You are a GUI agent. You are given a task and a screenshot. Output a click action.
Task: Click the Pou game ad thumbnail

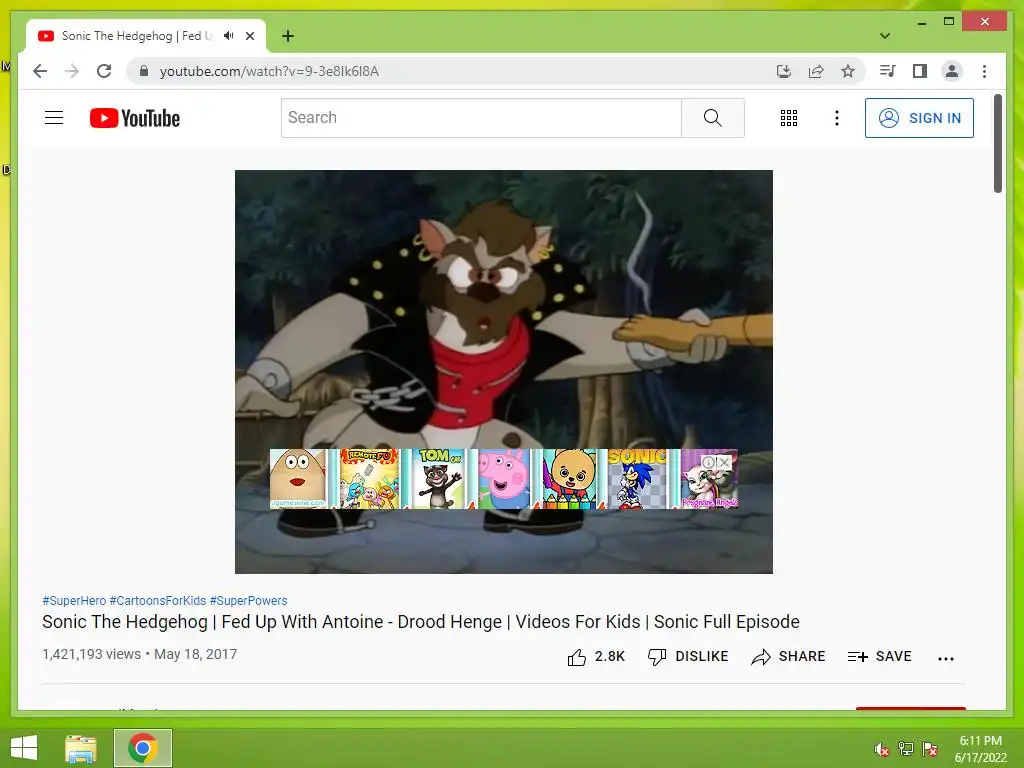[x=298, y=479]
